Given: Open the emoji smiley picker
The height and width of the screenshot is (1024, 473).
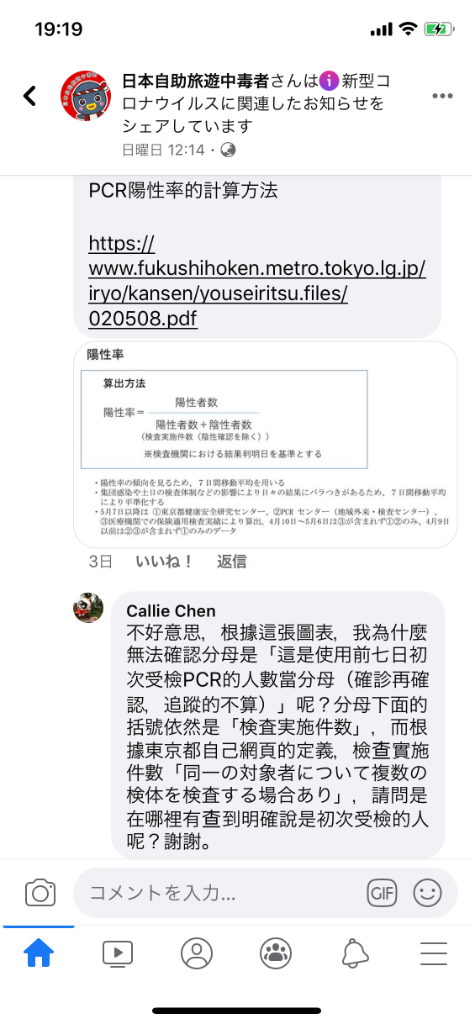Looking at the screenshot, I should click(428, 893).
